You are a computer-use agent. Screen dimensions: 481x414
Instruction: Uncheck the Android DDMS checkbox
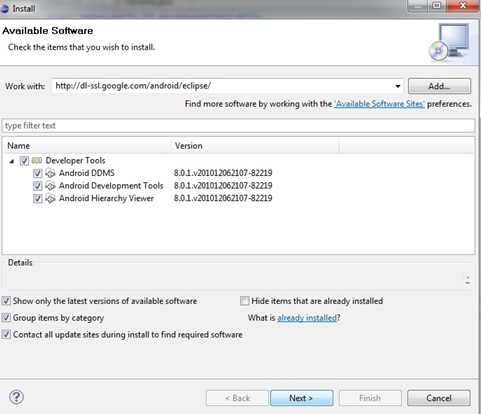click(37, 173)
